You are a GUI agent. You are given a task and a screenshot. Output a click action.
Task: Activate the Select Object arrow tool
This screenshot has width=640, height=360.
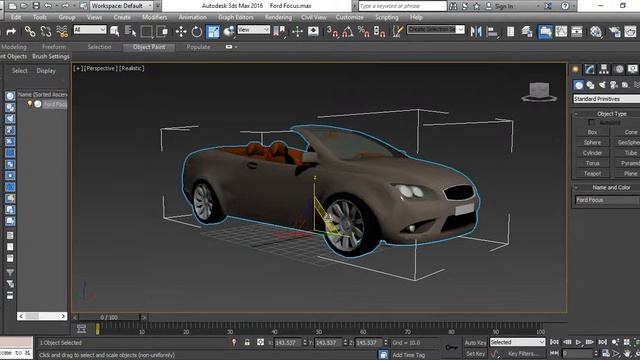(115, 31)
